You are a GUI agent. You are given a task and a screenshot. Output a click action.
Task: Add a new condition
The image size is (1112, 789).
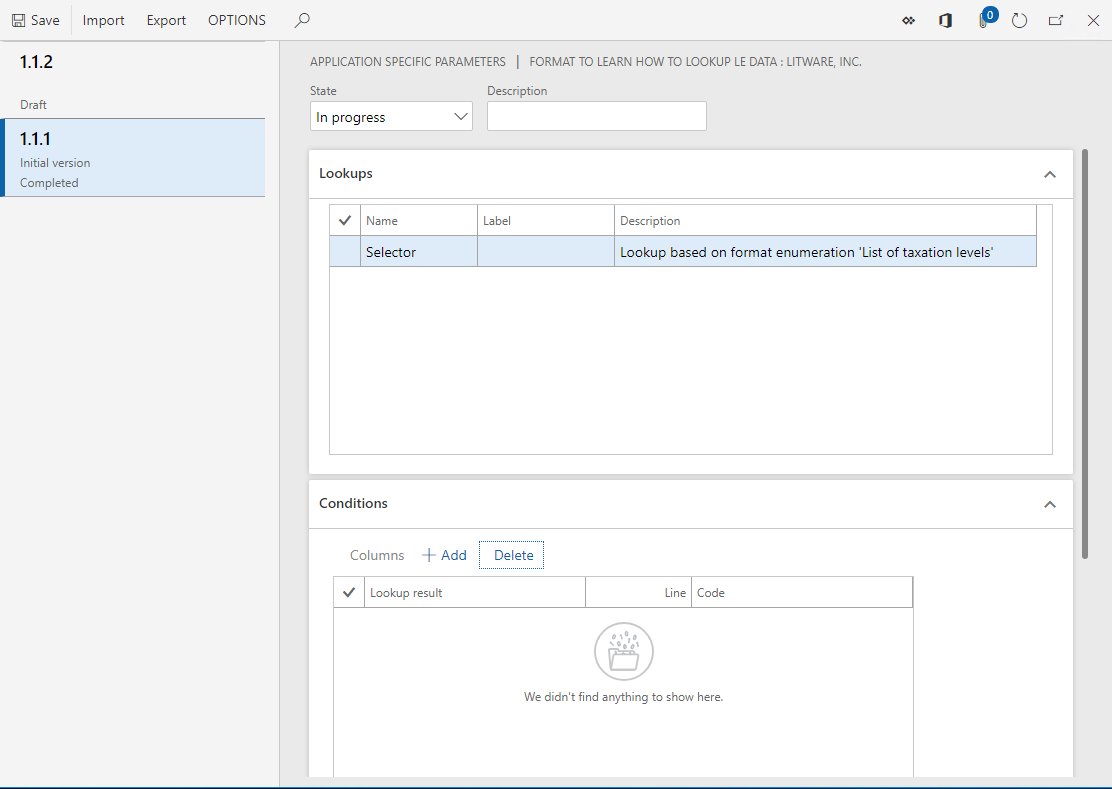[x=445, y=555]
